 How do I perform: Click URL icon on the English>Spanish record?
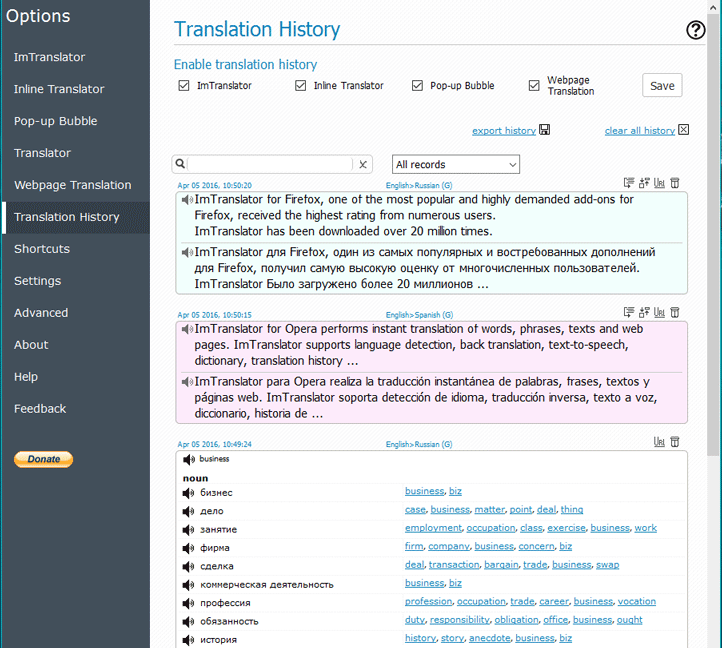coord(659,312)
